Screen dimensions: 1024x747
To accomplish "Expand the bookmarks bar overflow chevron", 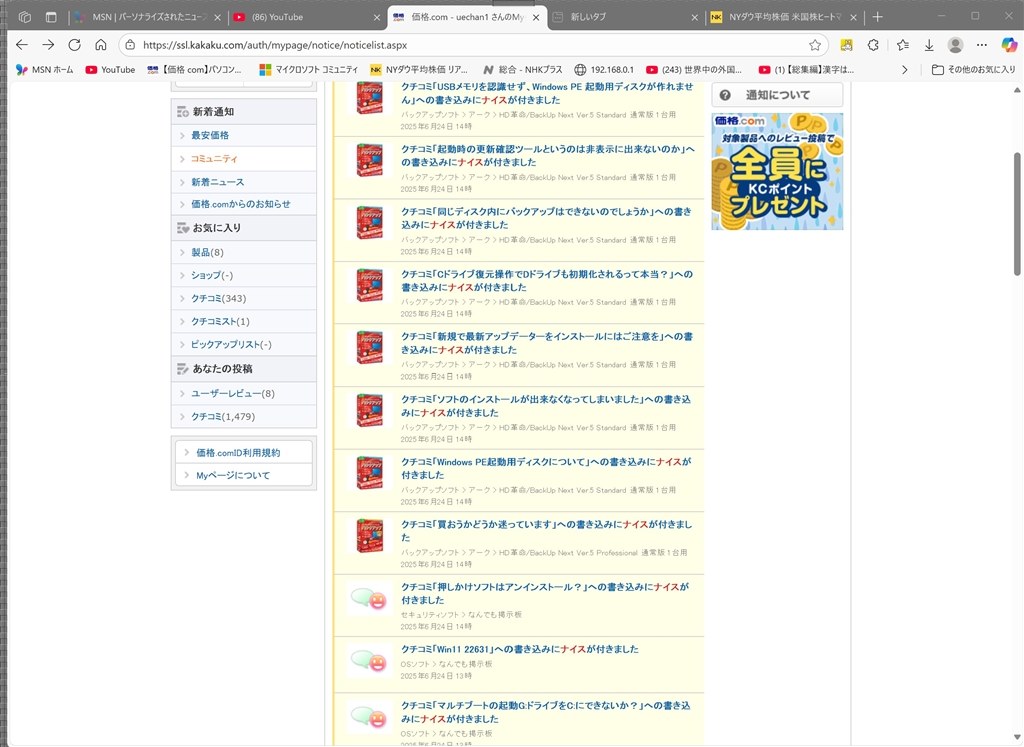I will pyautogui.click(x=904, y=69).
